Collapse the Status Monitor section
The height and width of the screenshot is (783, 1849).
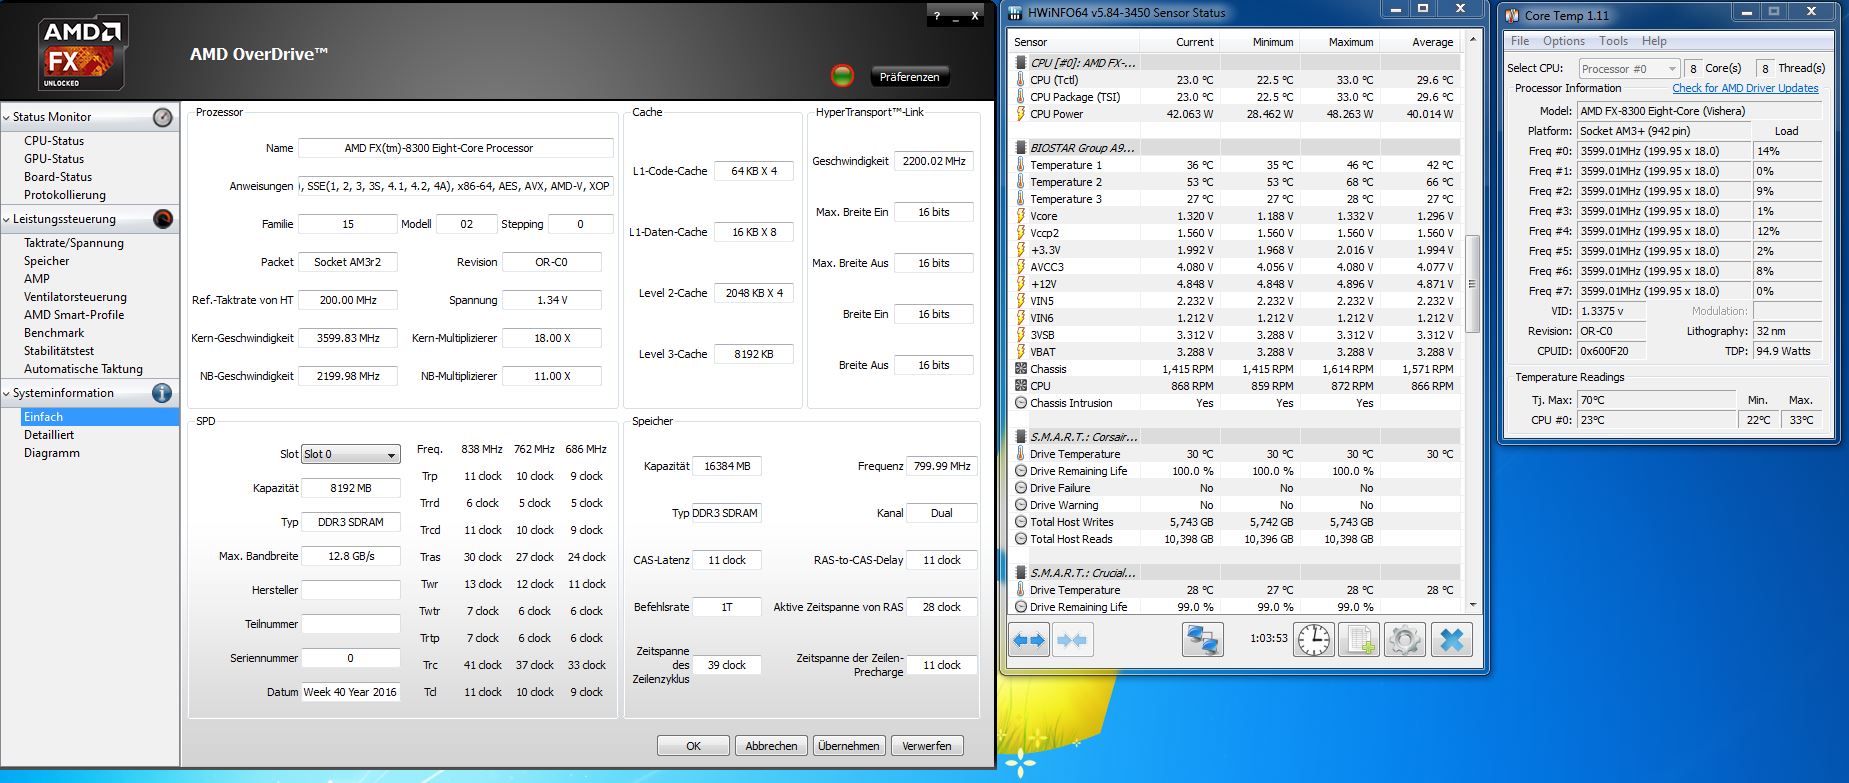point(7,118)
